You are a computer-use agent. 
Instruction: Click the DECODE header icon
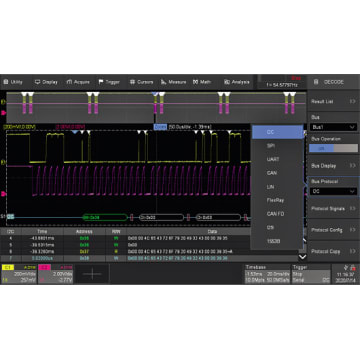pyautogui.click(x=316, y=82)
